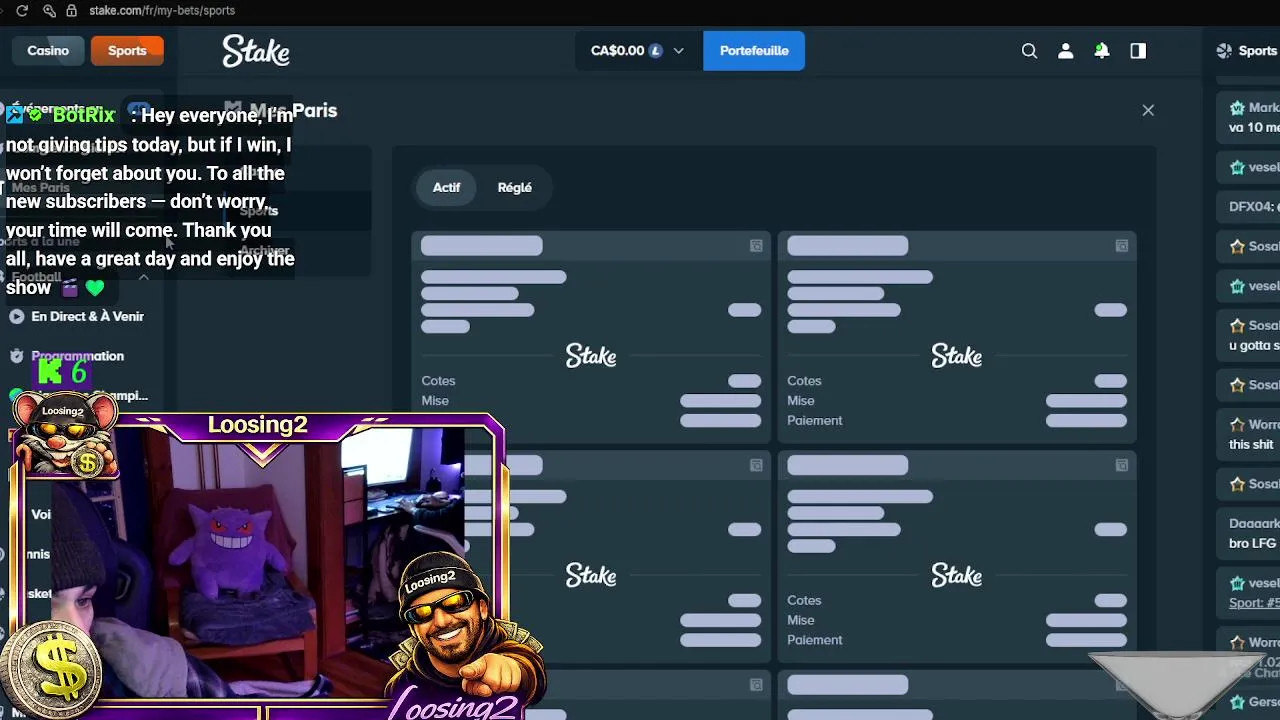This screenshot has width=1280, height=720.
Task: Open slip icon on second-row right bet card
Action: point(1122,465)
